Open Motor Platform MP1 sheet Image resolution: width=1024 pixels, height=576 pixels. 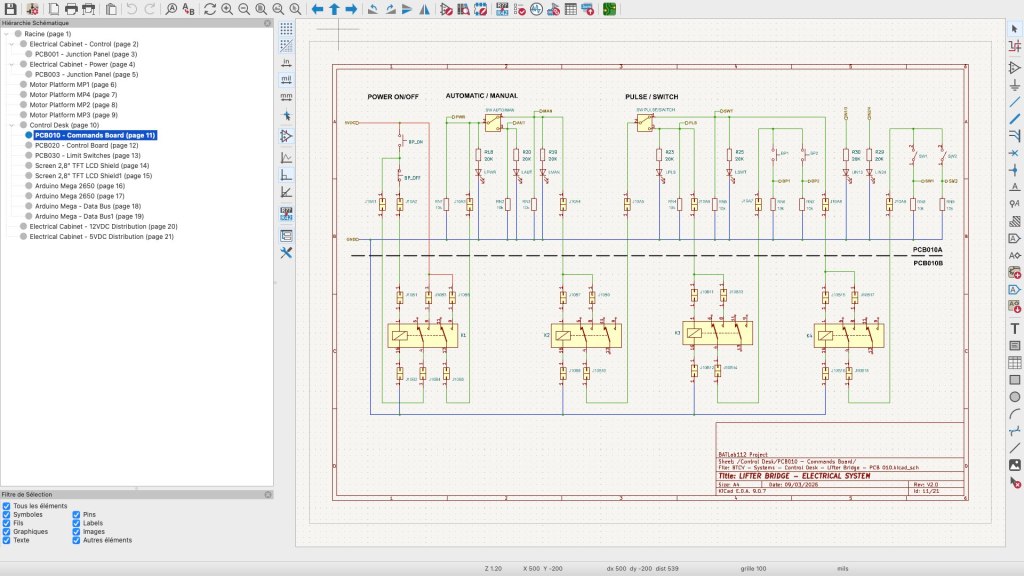[73, 85]
